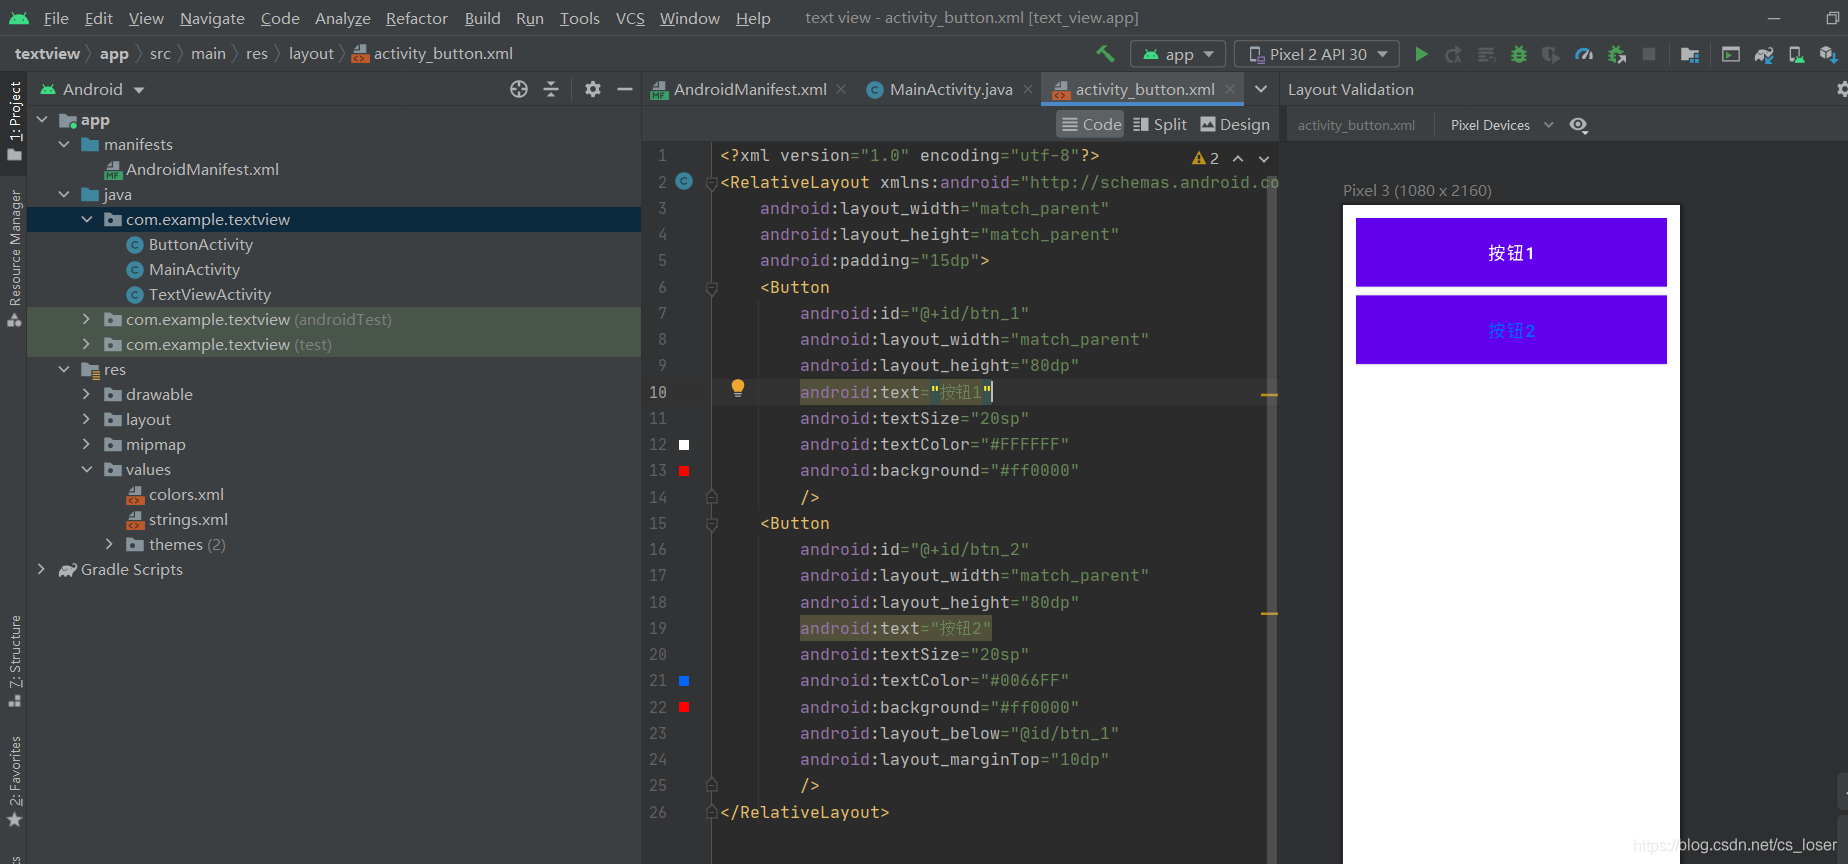Click the Attach Debugger to Android Process icon
Viewport: 1848px width, 864px height.
click(1617, 54)
